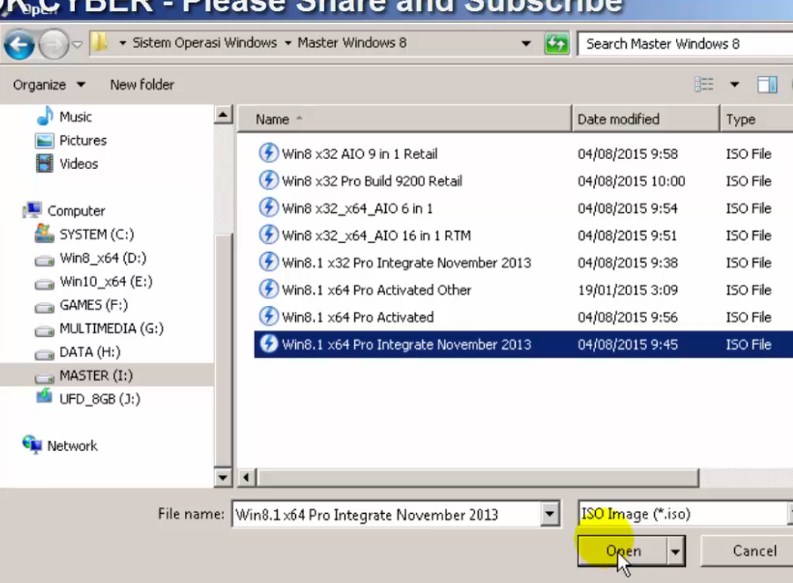This screenshot has height=583, width=793.
Task: Click ISO icon of Win8 x32_x64_AIO 6 in 1
Action: tap(269, 207)
